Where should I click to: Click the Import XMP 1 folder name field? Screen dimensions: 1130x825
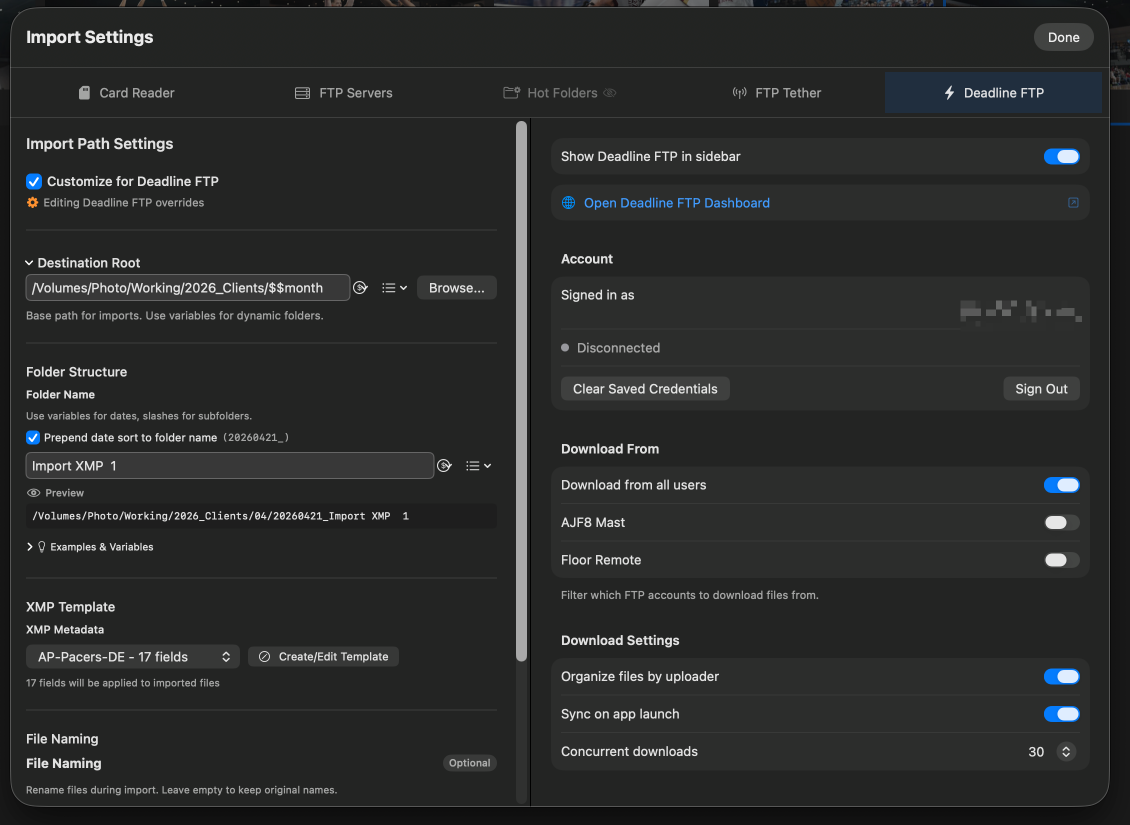click(230, 465)
